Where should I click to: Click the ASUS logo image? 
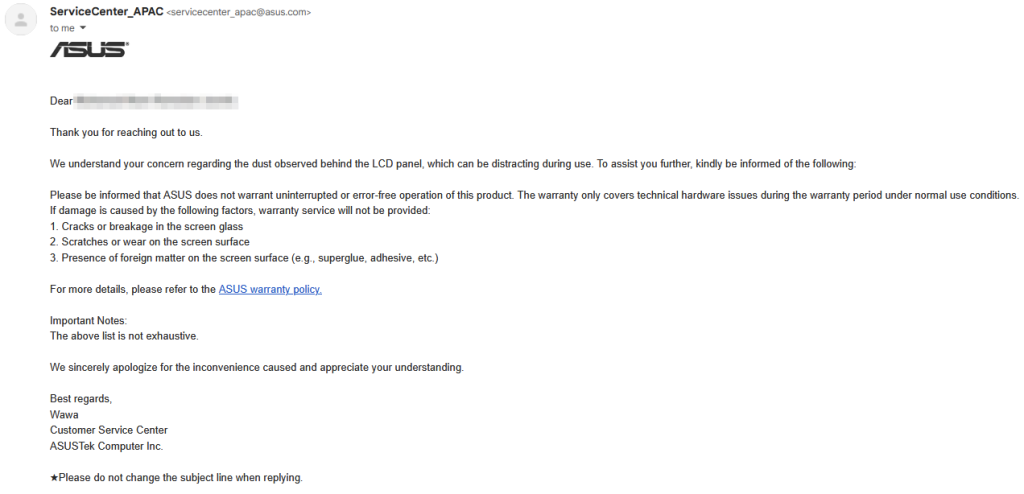[x=89, y=49]
